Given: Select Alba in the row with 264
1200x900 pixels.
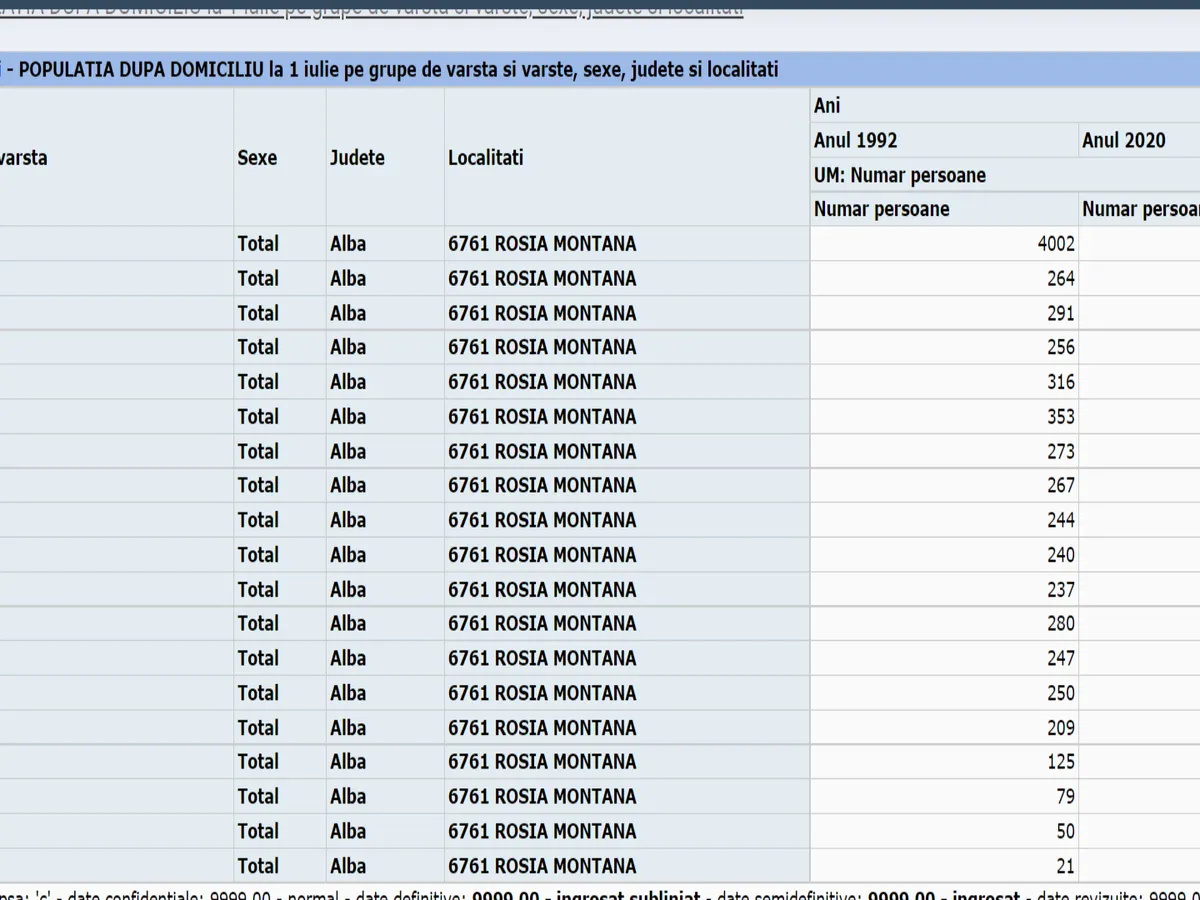Looking at the screenshot, I should coord(348,279).
